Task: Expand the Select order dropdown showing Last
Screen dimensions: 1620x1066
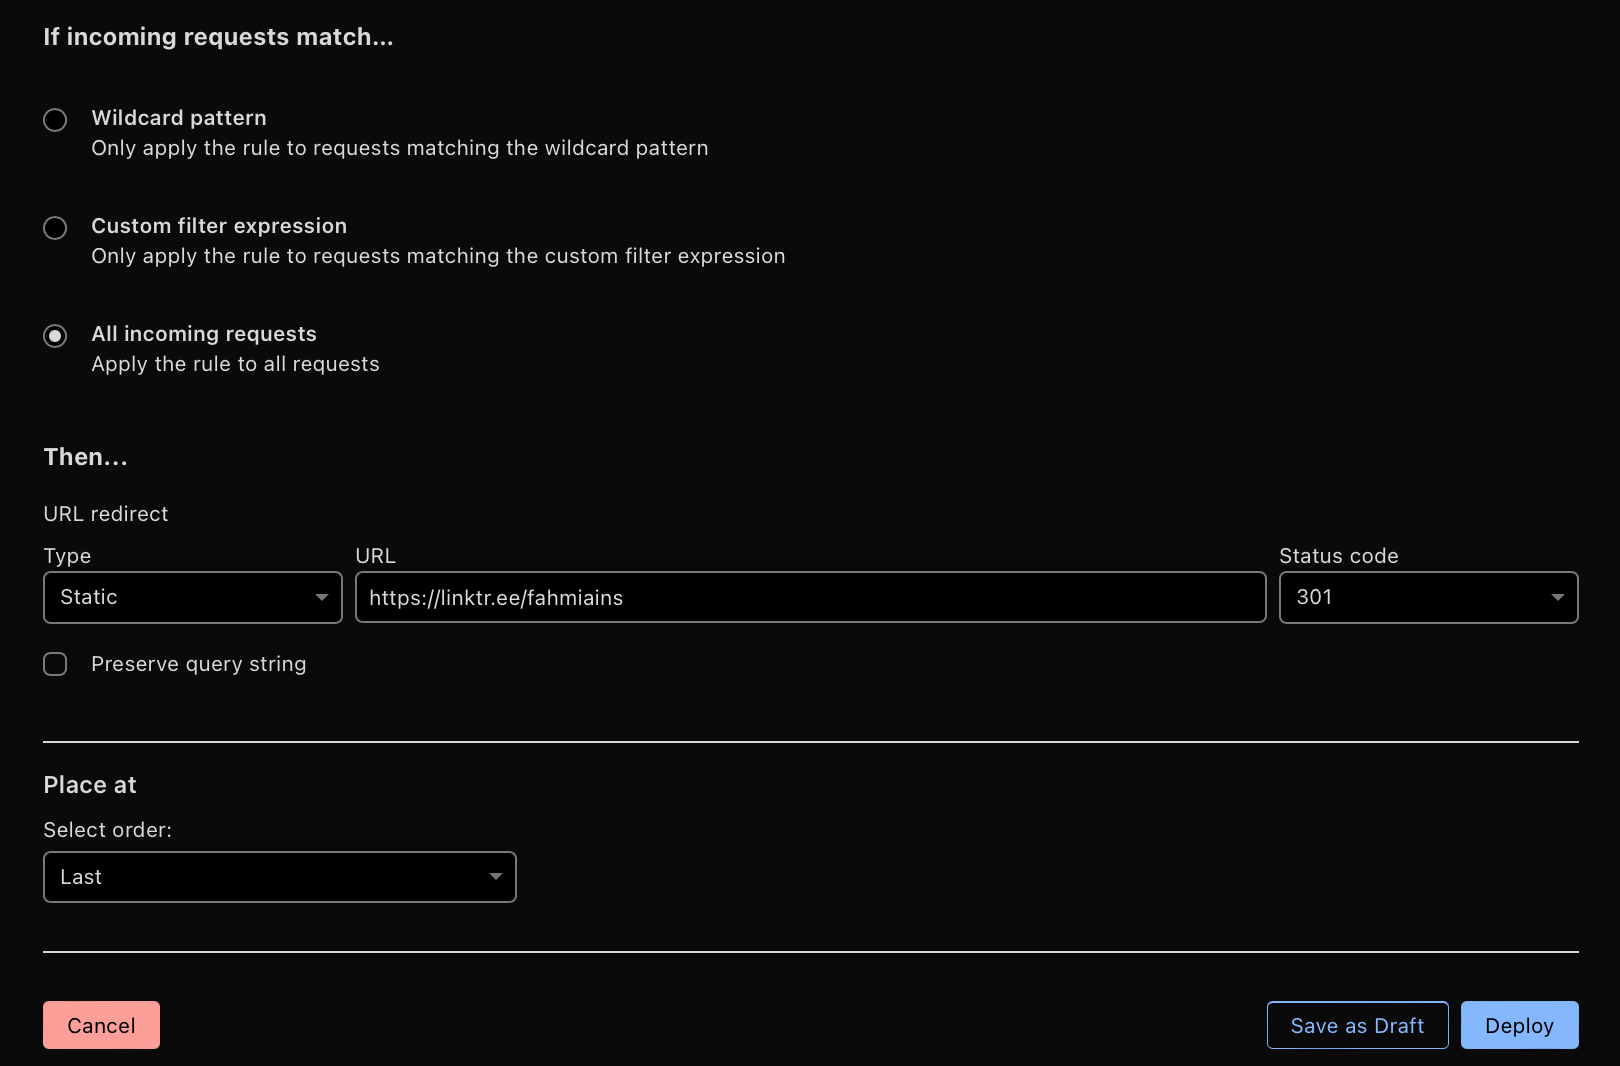Action: point(280,877)
